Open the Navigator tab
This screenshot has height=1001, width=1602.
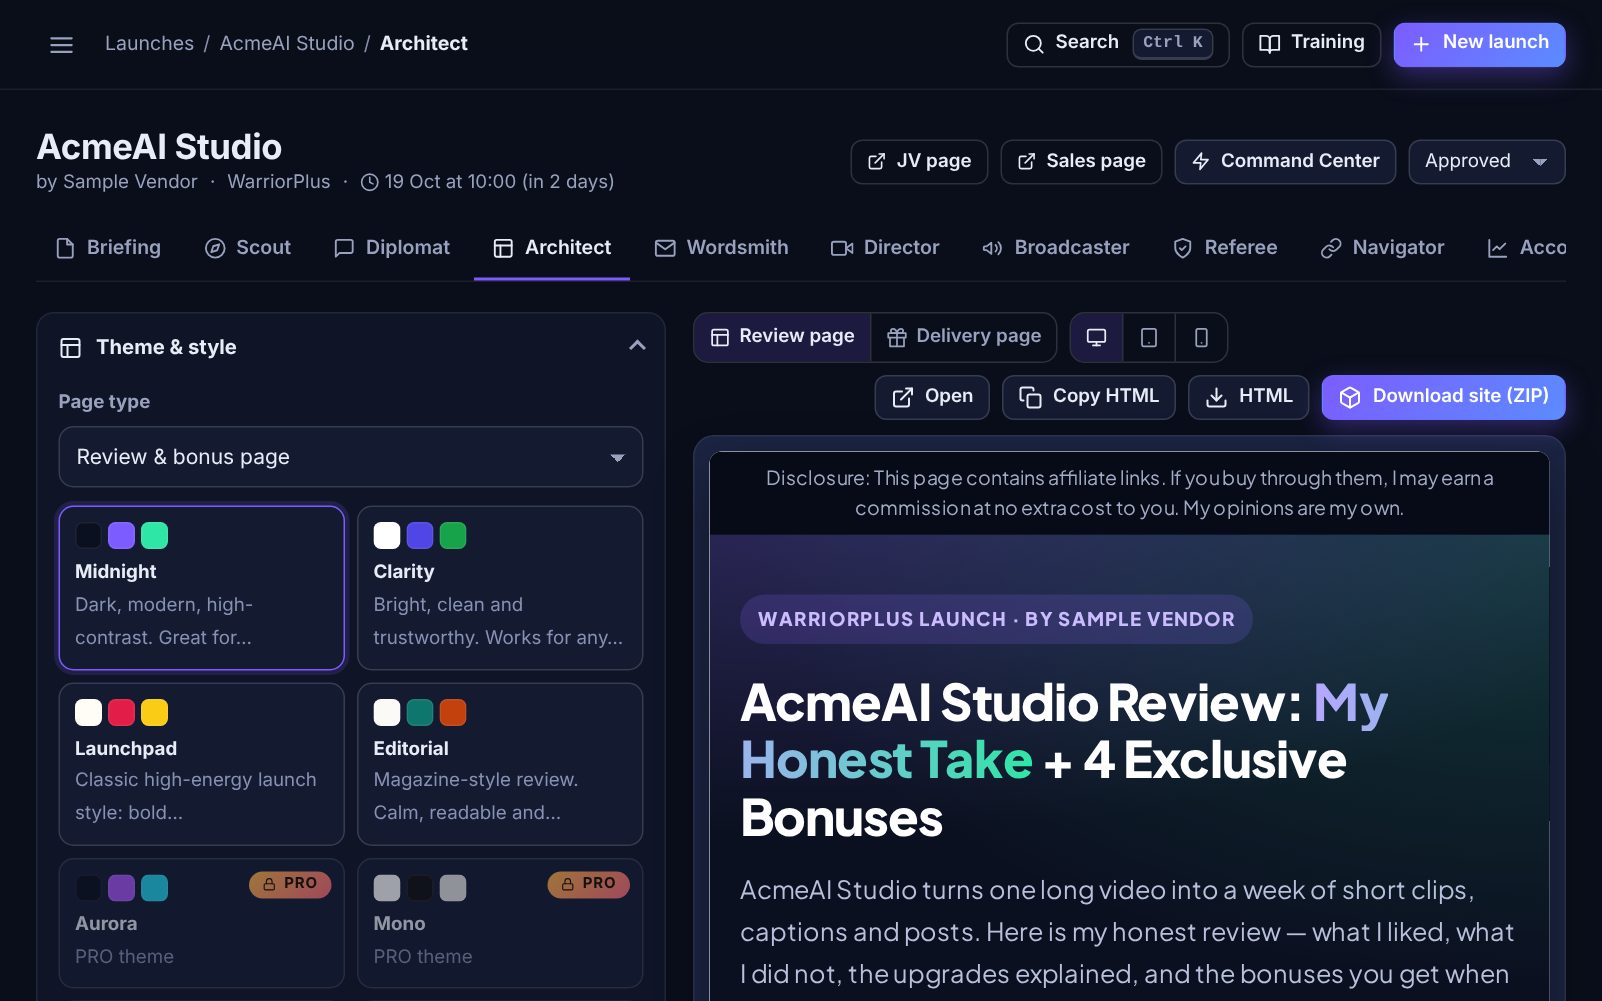(1383, 248)
